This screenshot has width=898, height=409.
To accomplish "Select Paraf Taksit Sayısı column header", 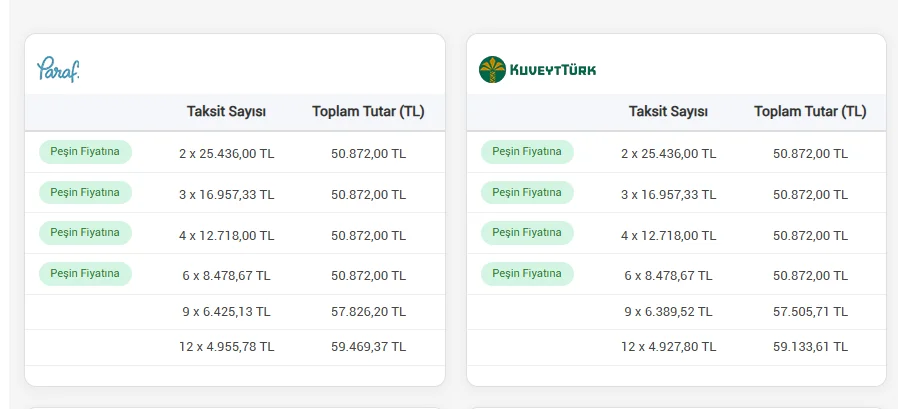I will point(226,112).
